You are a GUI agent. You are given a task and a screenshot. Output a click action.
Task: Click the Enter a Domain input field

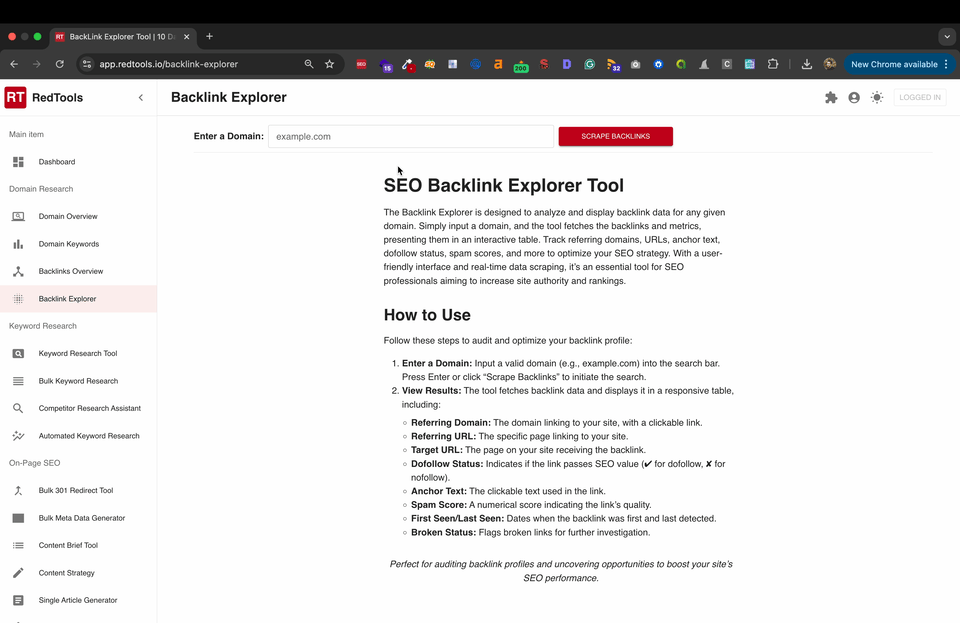click(411, 136)
